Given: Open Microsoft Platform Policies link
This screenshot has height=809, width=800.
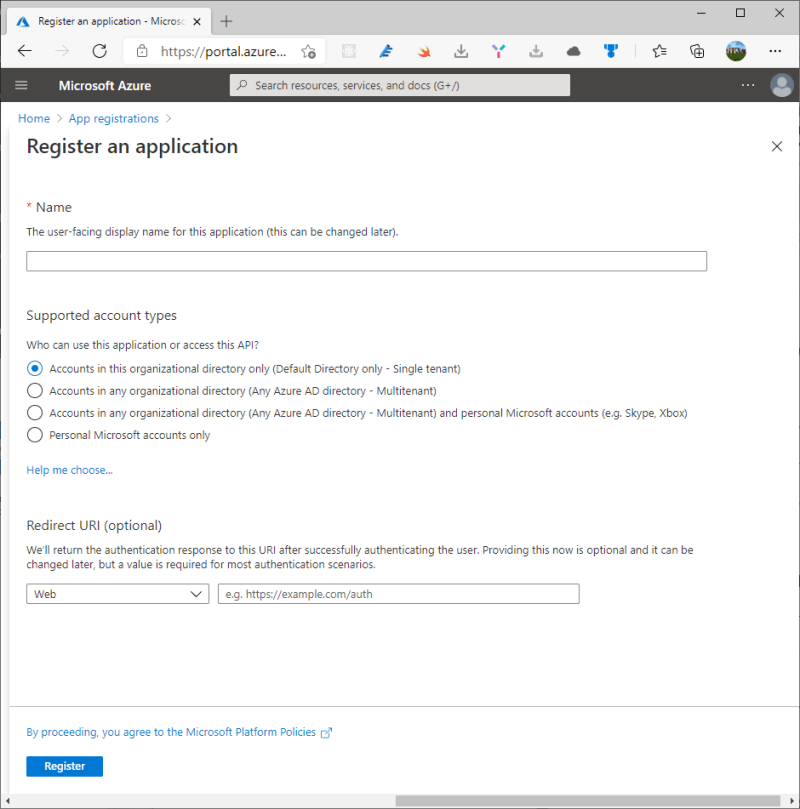Looking at the screenshot, I should pos(179,732).
